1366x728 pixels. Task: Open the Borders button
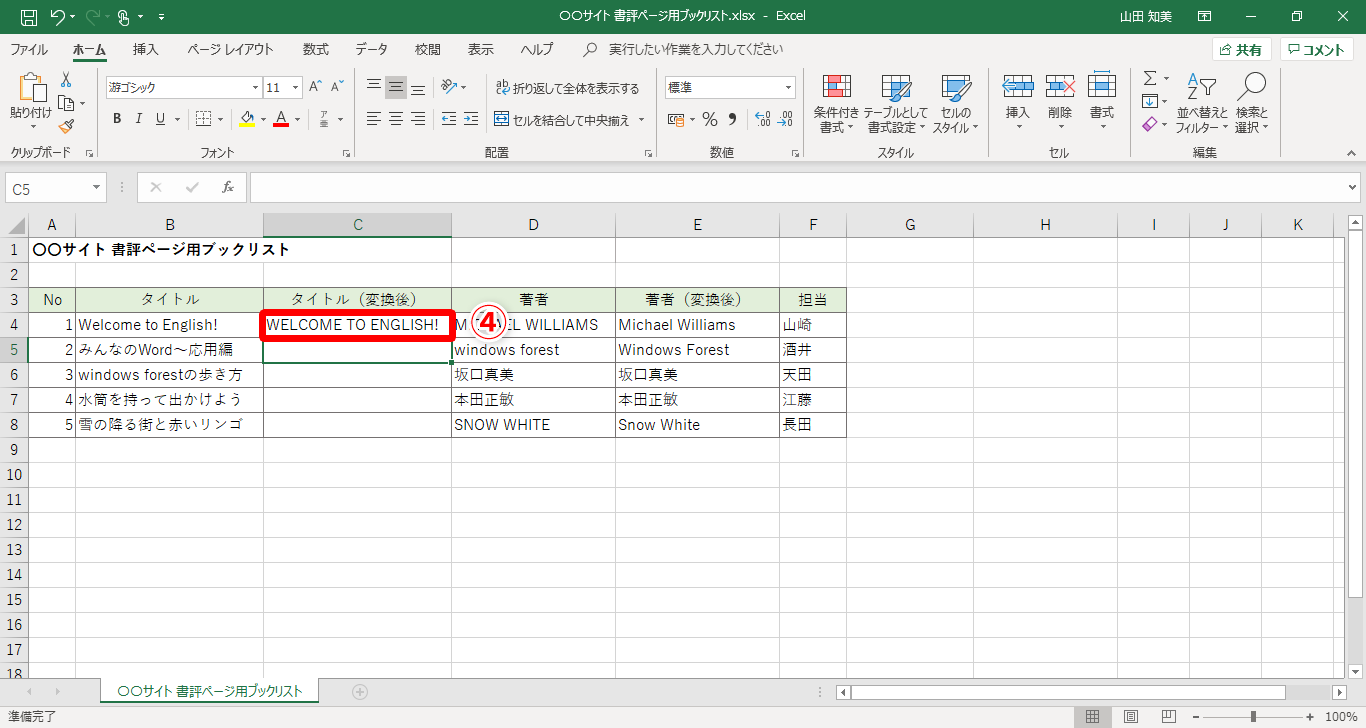(x=203, y=119)
